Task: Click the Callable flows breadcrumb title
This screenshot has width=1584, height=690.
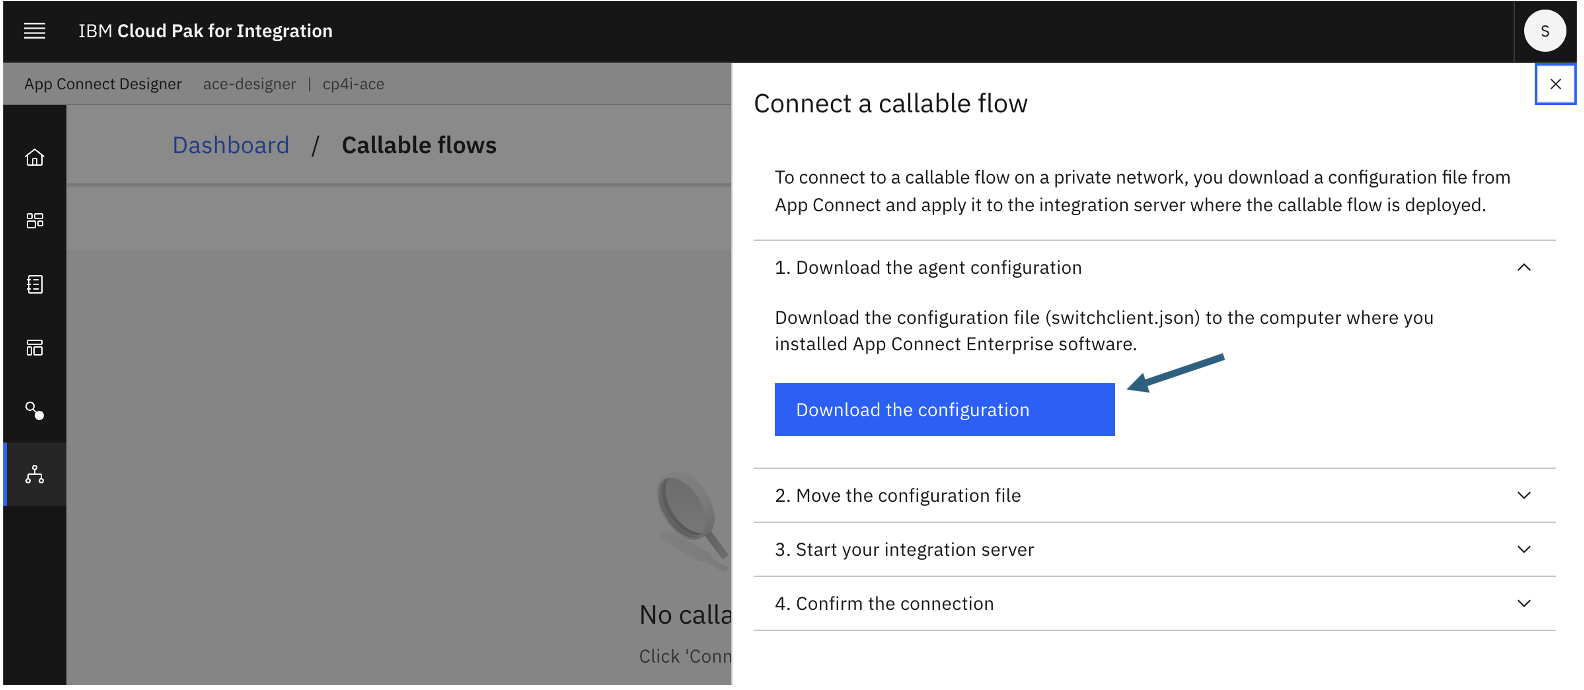Action: 419,146
